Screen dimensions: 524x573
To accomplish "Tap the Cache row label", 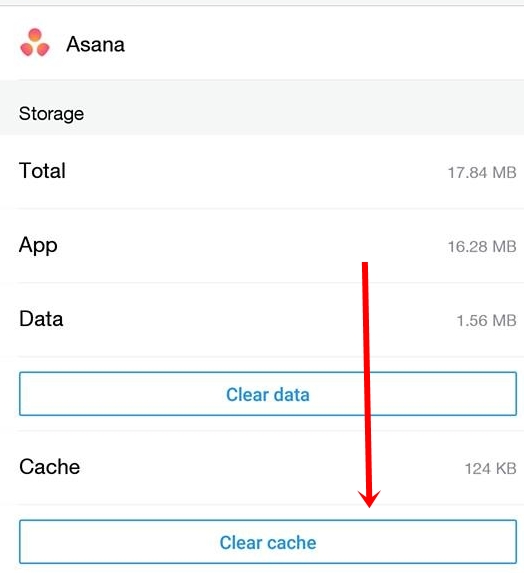I will 49,467.
